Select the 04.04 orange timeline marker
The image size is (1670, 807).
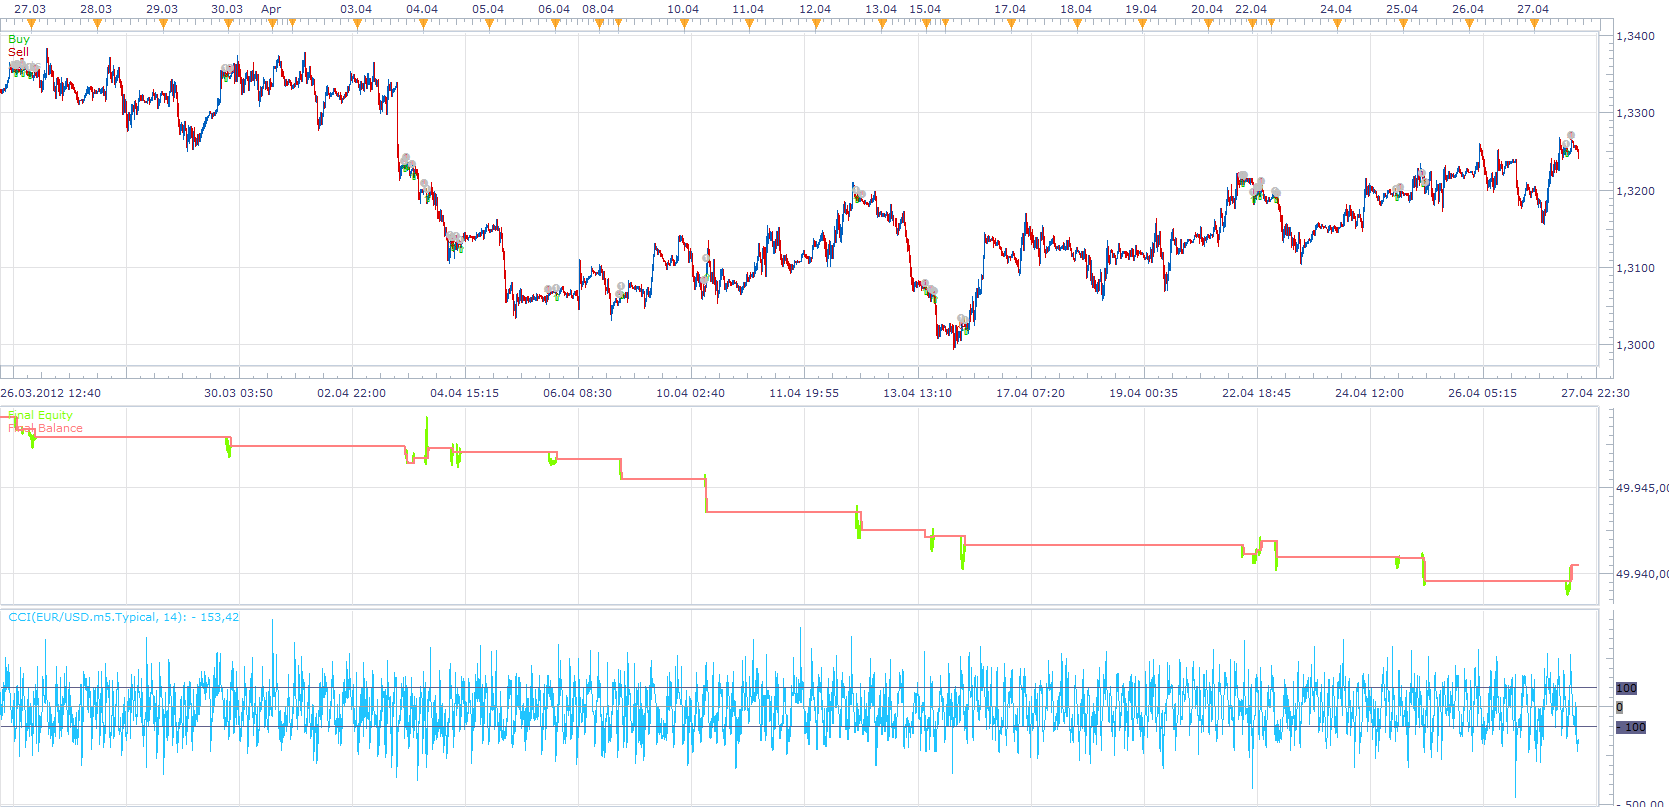[423, 24]
